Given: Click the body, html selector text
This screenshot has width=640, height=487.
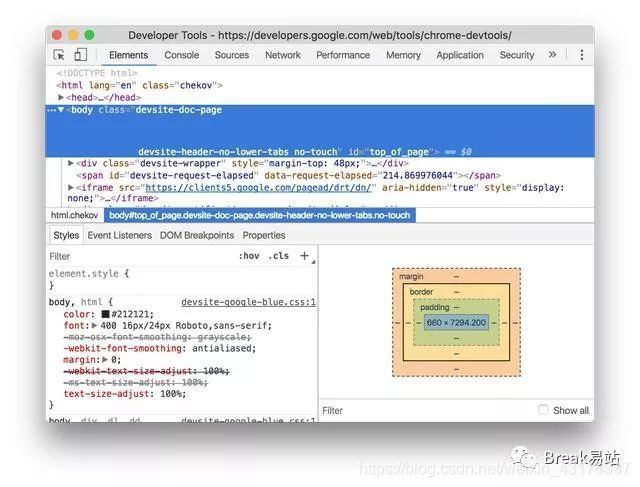Looking at the screenshot, I should coord(76,302).
